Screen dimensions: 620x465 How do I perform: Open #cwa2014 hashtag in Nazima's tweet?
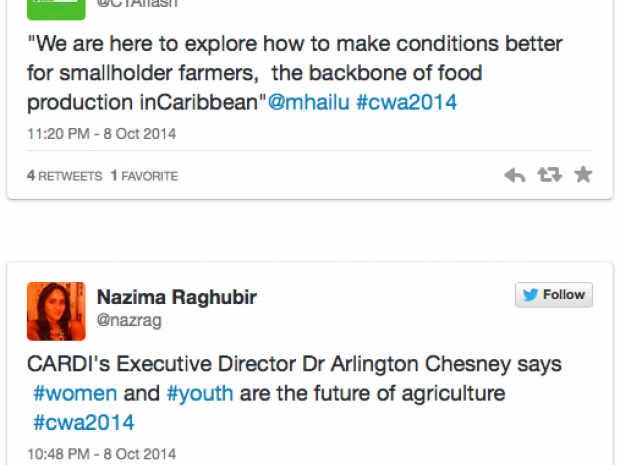point(83,421)
